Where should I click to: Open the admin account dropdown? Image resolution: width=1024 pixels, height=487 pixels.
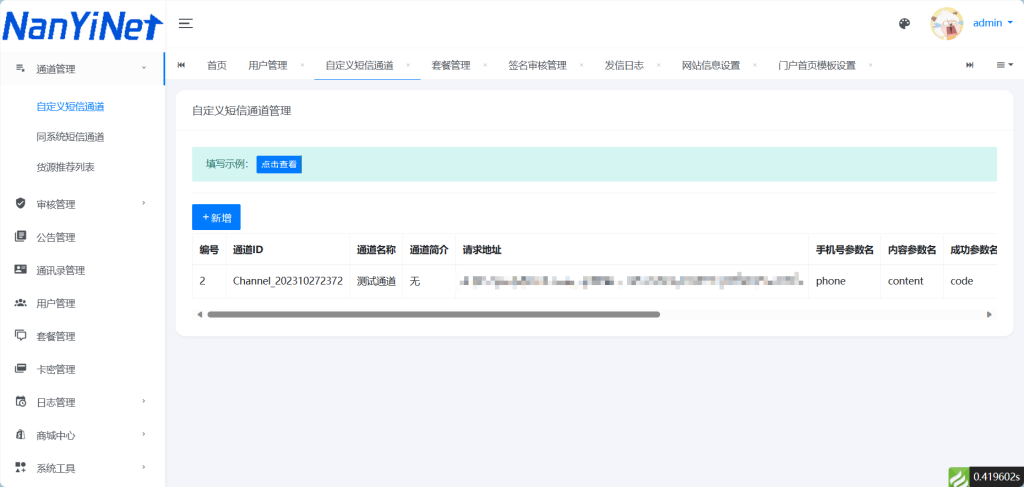point(993,23)
